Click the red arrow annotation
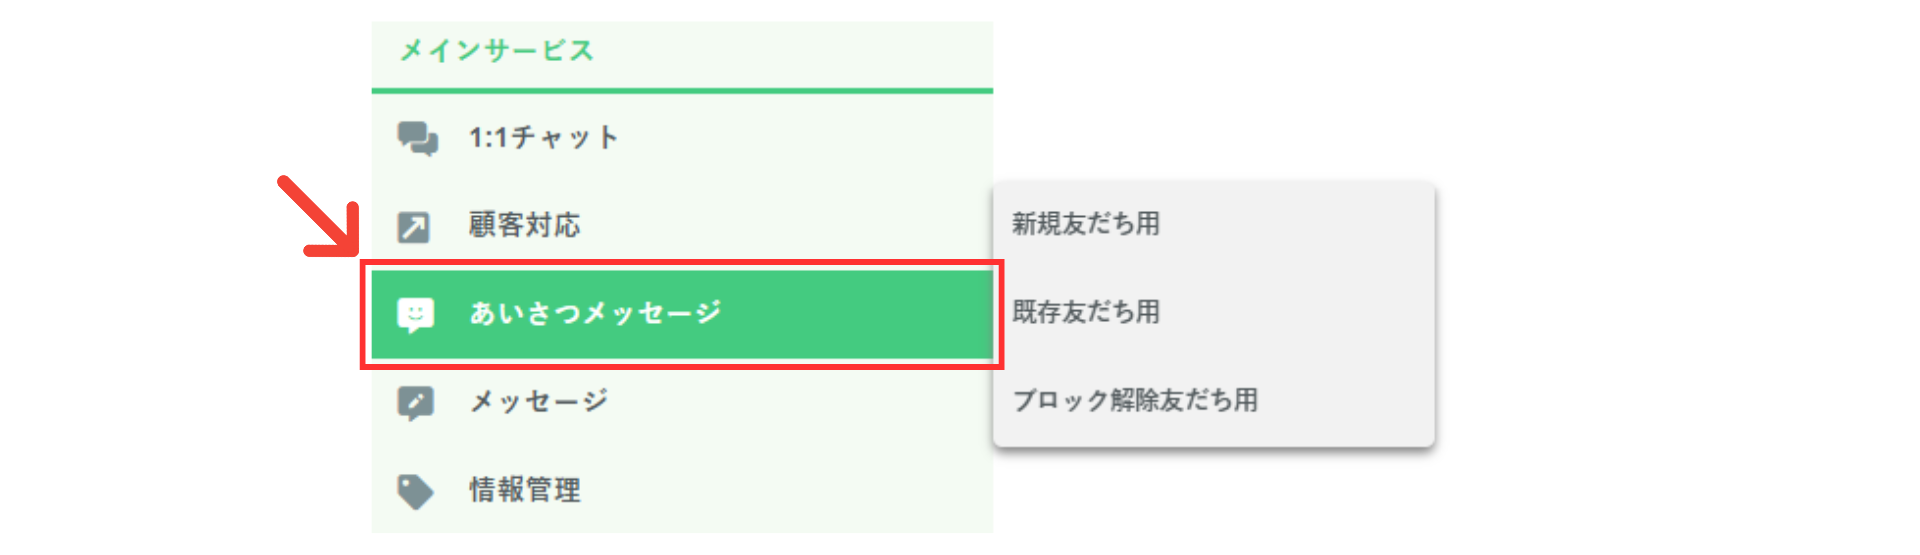The width and height of the screenshot is (1920, 555). [x=318, y=216]
